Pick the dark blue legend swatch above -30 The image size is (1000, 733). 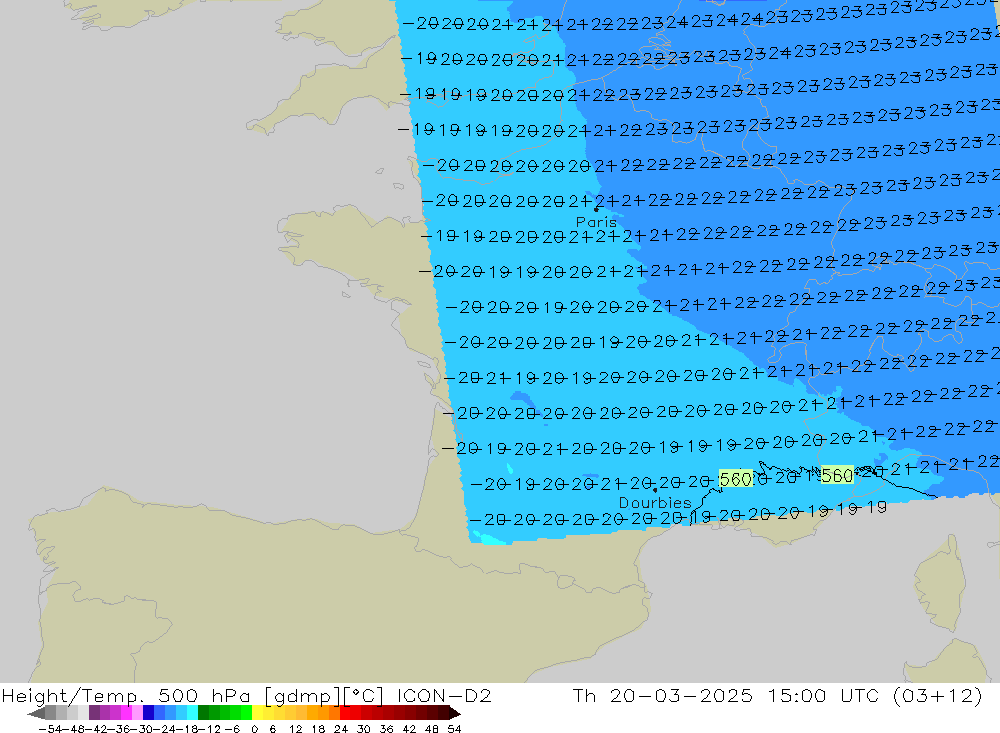tap(149, 713)
